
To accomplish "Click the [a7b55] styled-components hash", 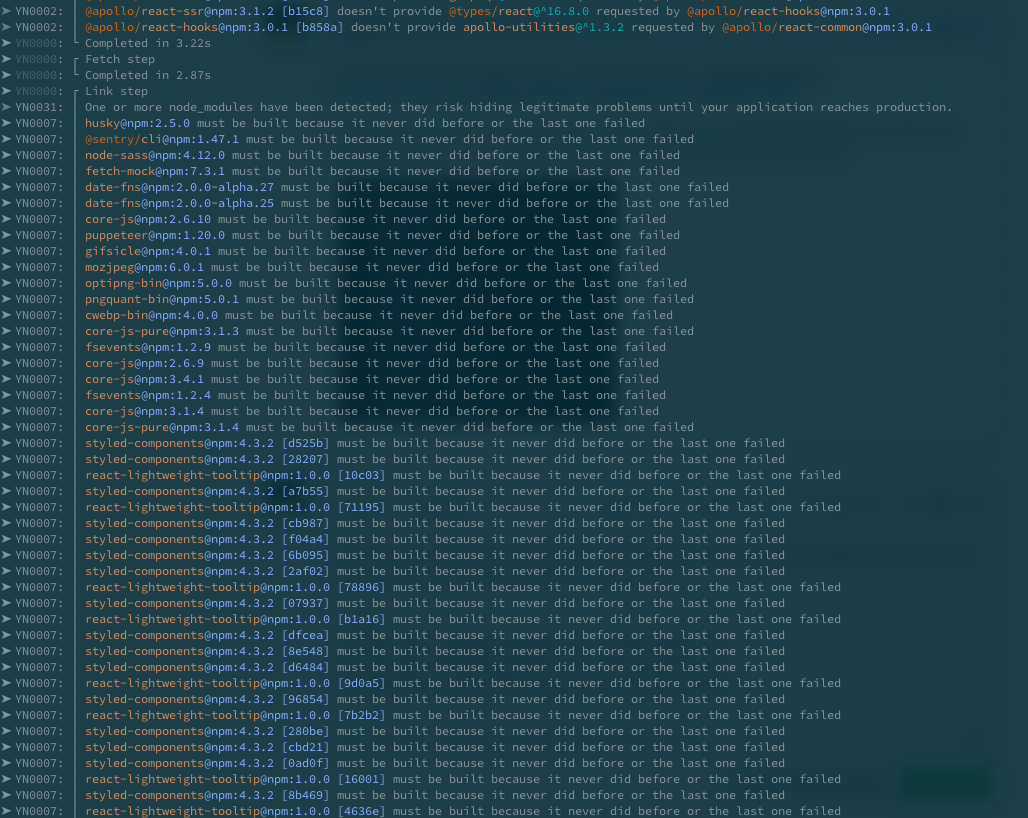I will coord(306,491).
